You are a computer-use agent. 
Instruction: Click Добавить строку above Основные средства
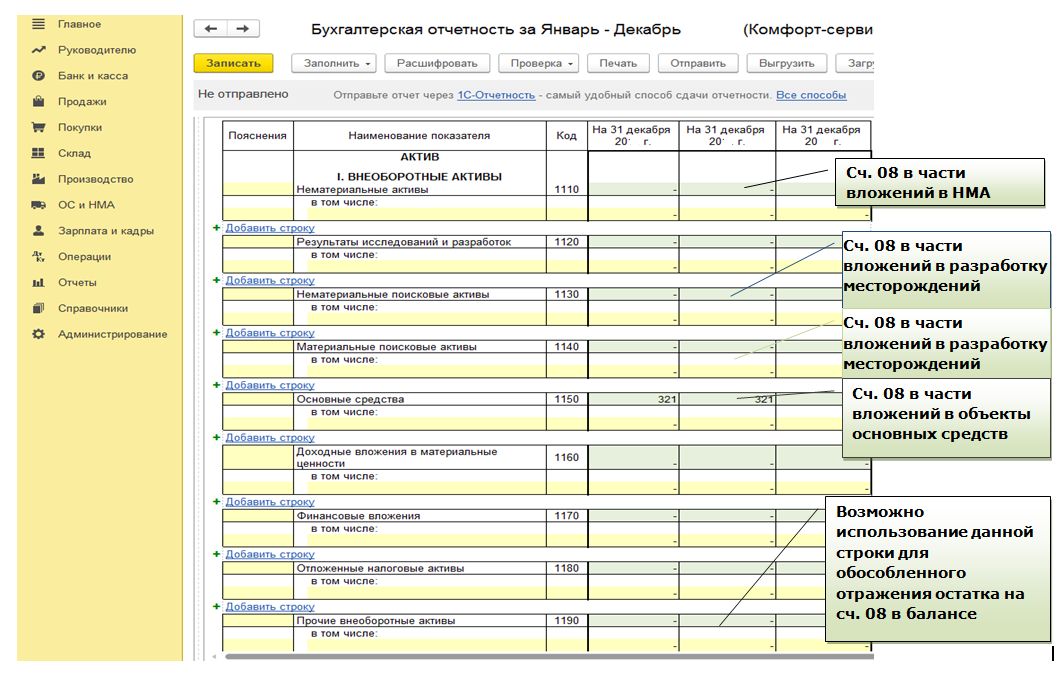(270, 385)
